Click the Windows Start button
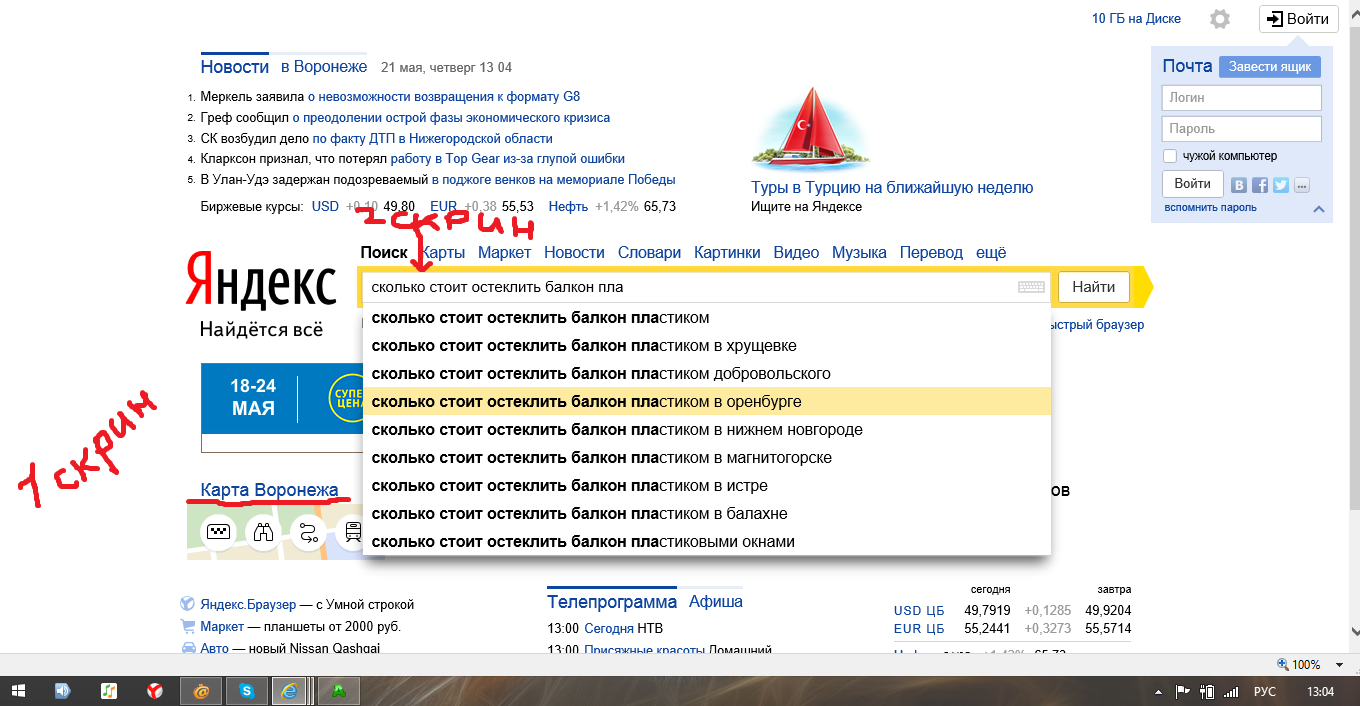 coord(19,691)
